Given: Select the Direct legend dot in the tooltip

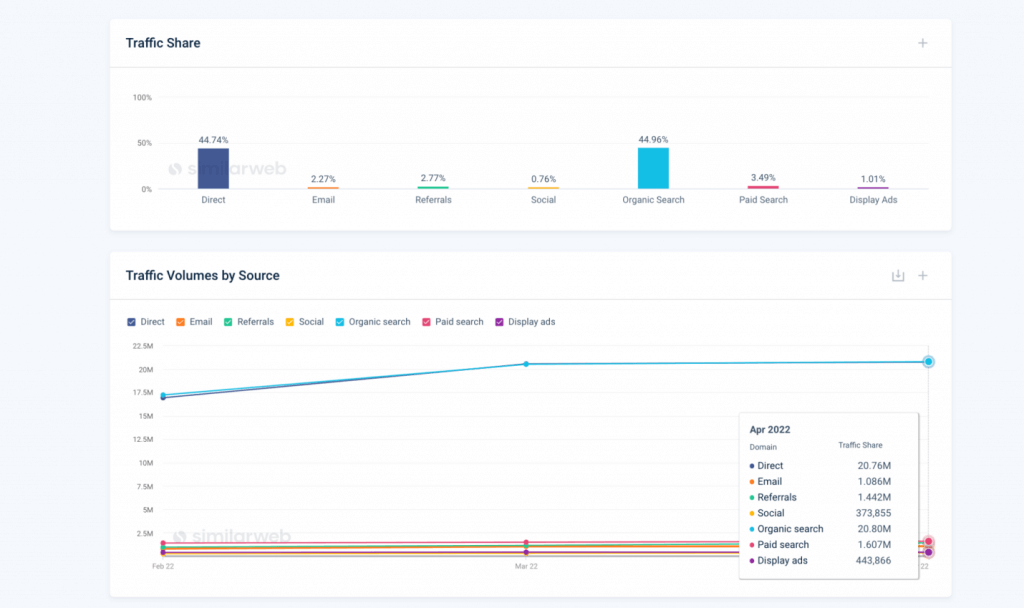Looking at the screenshot, I should [x=752, y=465].
